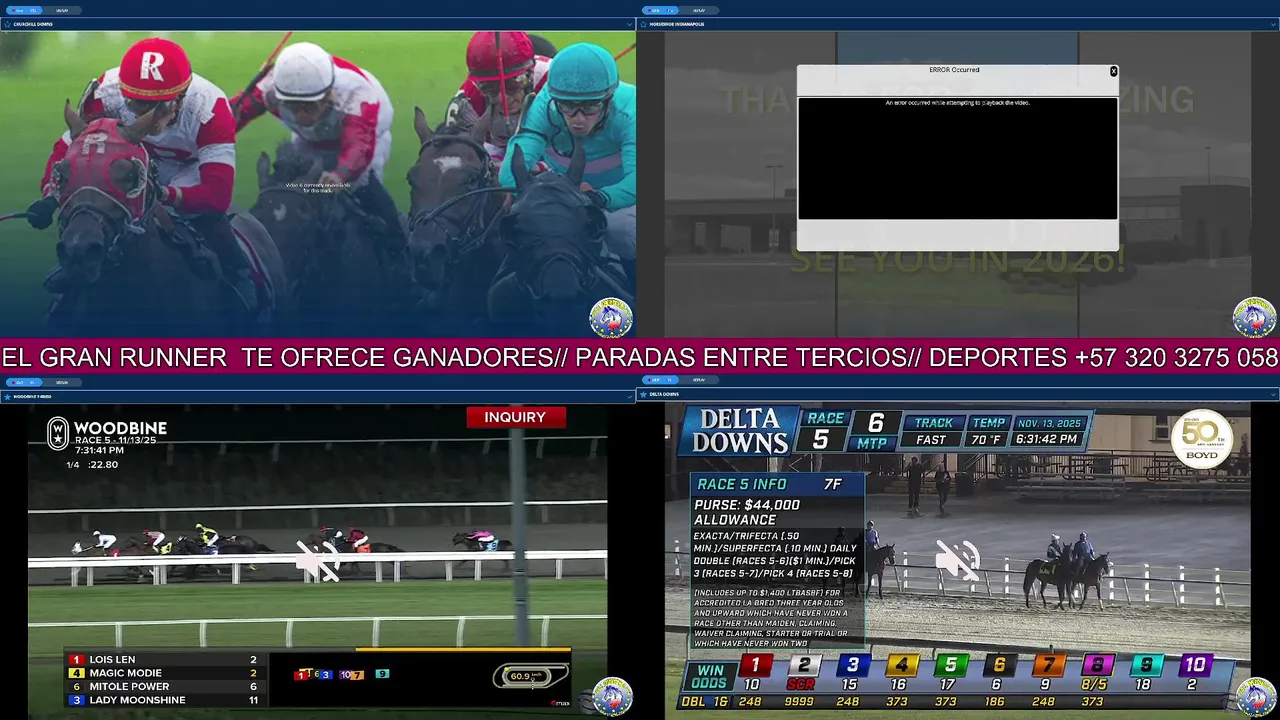Favorite Churchill Downs with star icon
1280x720 pixels.
pos(7,24)
